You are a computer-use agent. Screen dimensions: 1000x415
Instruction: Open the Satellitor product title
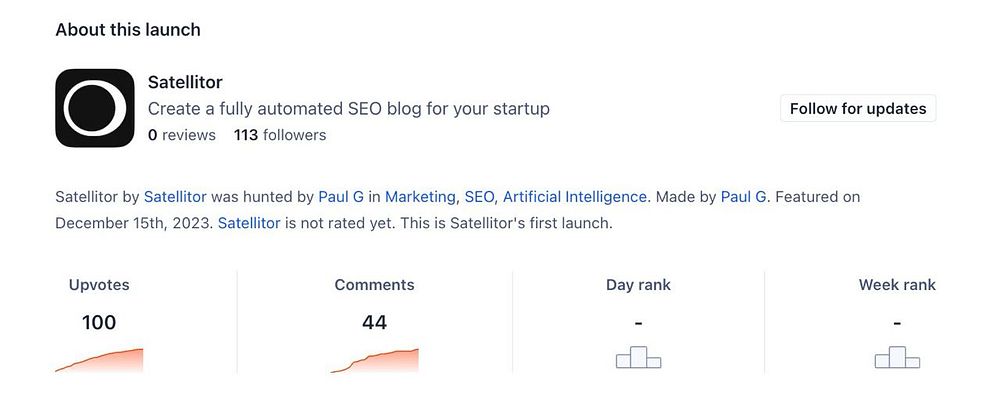185,82
